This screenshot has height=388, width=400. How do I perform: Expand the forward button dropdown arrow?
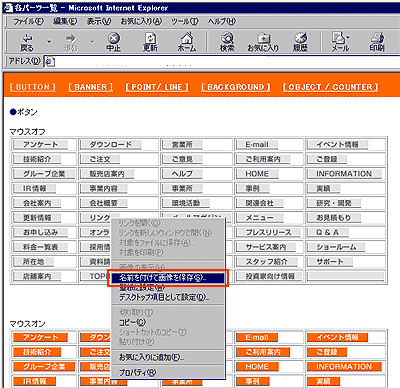92,42
